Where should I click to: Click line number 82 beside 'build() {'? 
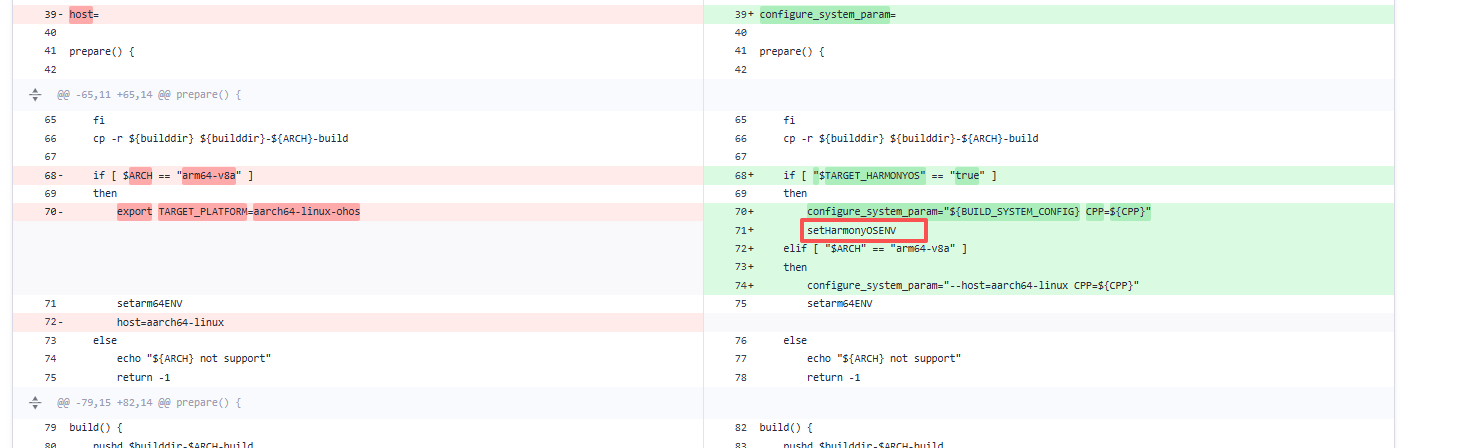pyautogui.click(x=741, y=427)
